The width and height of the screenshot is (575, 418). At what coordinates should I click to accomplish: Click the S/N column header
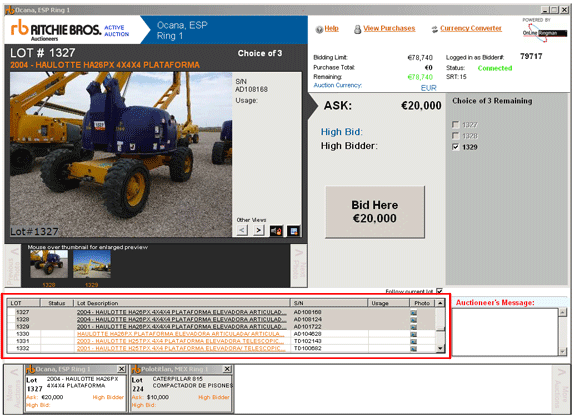329,303
